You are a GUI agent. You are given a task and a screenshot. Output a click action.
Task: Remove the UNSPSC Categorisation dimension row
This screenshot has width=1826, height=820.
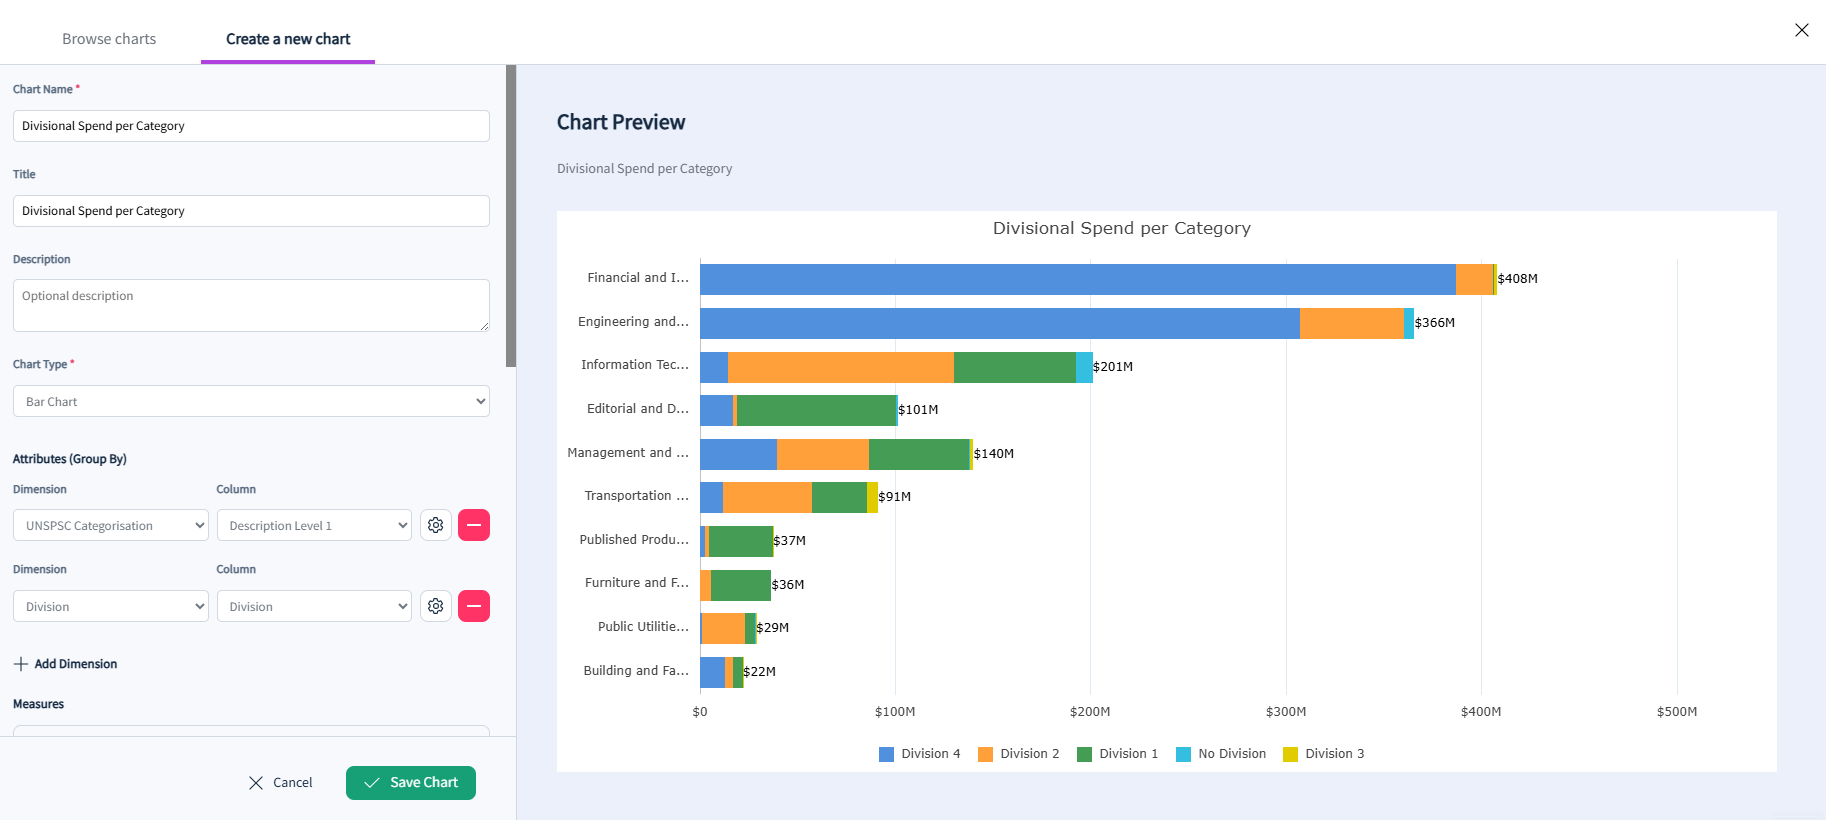[x=474, y=525]
